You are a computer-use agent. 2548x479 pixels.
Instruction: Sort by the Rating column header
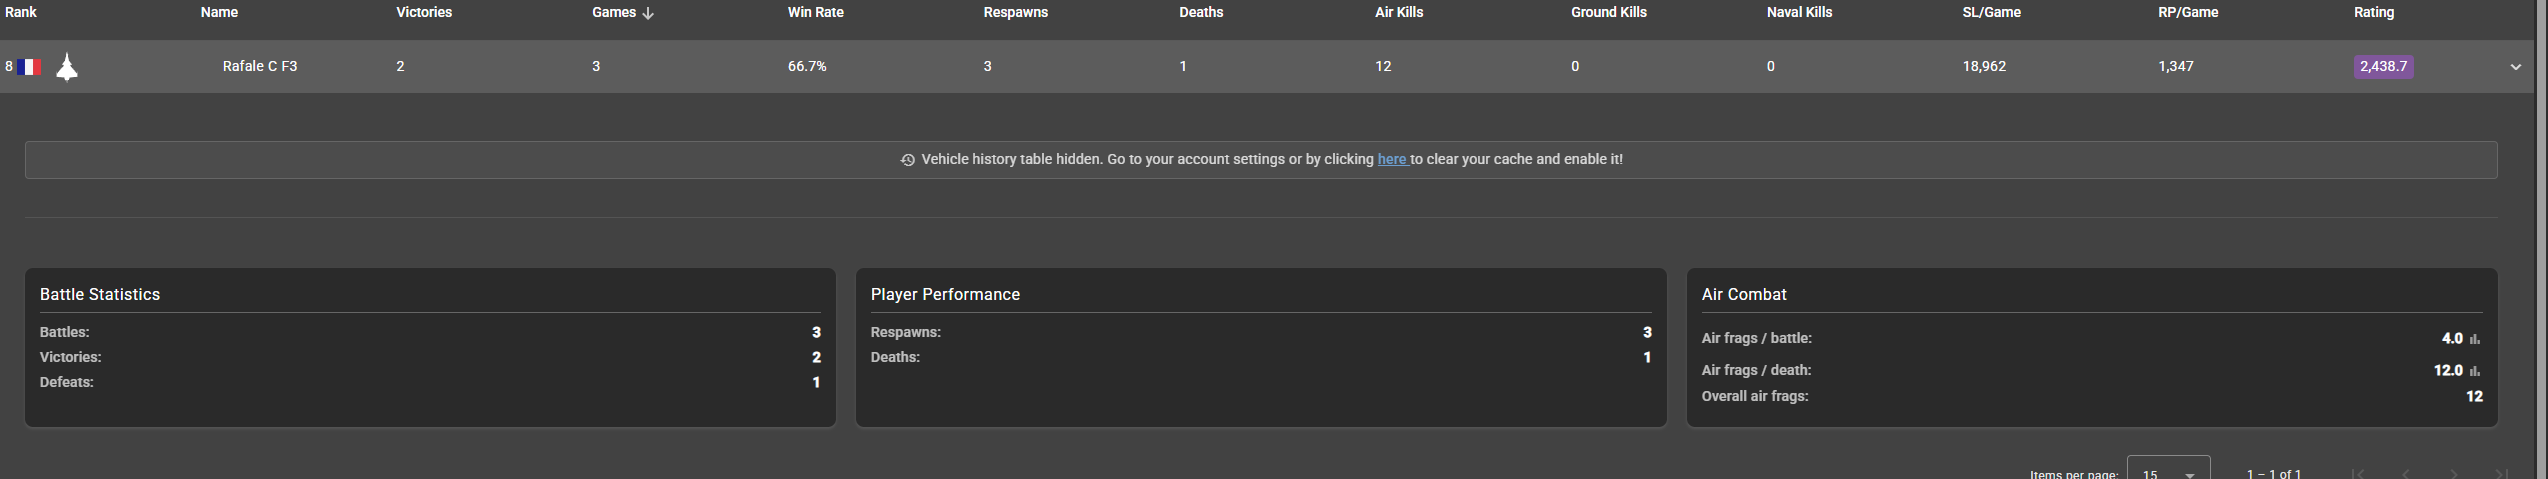pyautogui.click(x=2373, y=12)
